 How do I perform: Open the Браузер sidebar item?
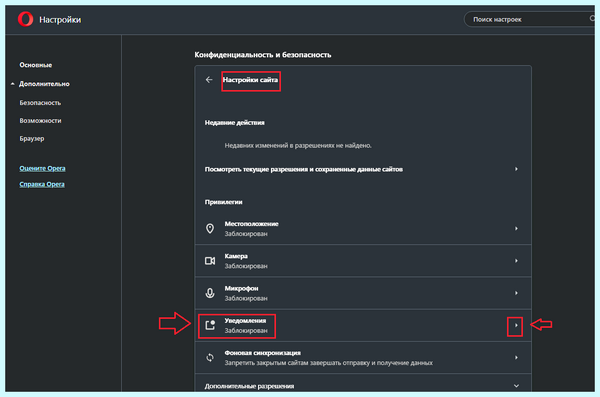32,139
